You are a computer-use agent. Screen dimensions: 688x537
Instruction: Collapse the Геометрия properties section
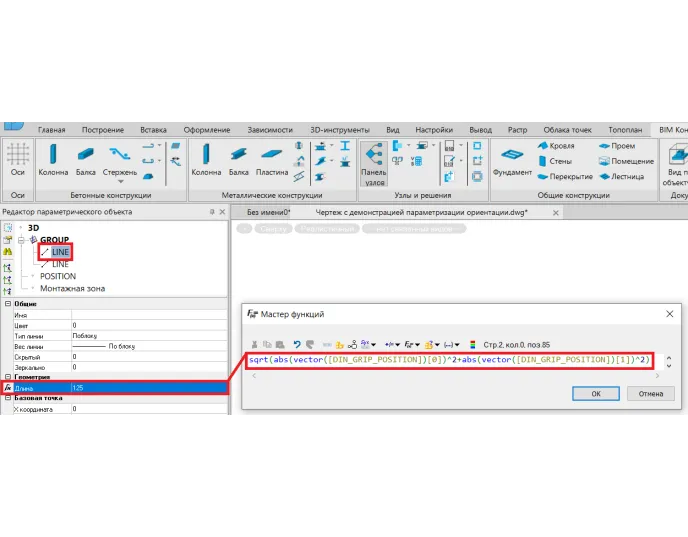point(8,377)
